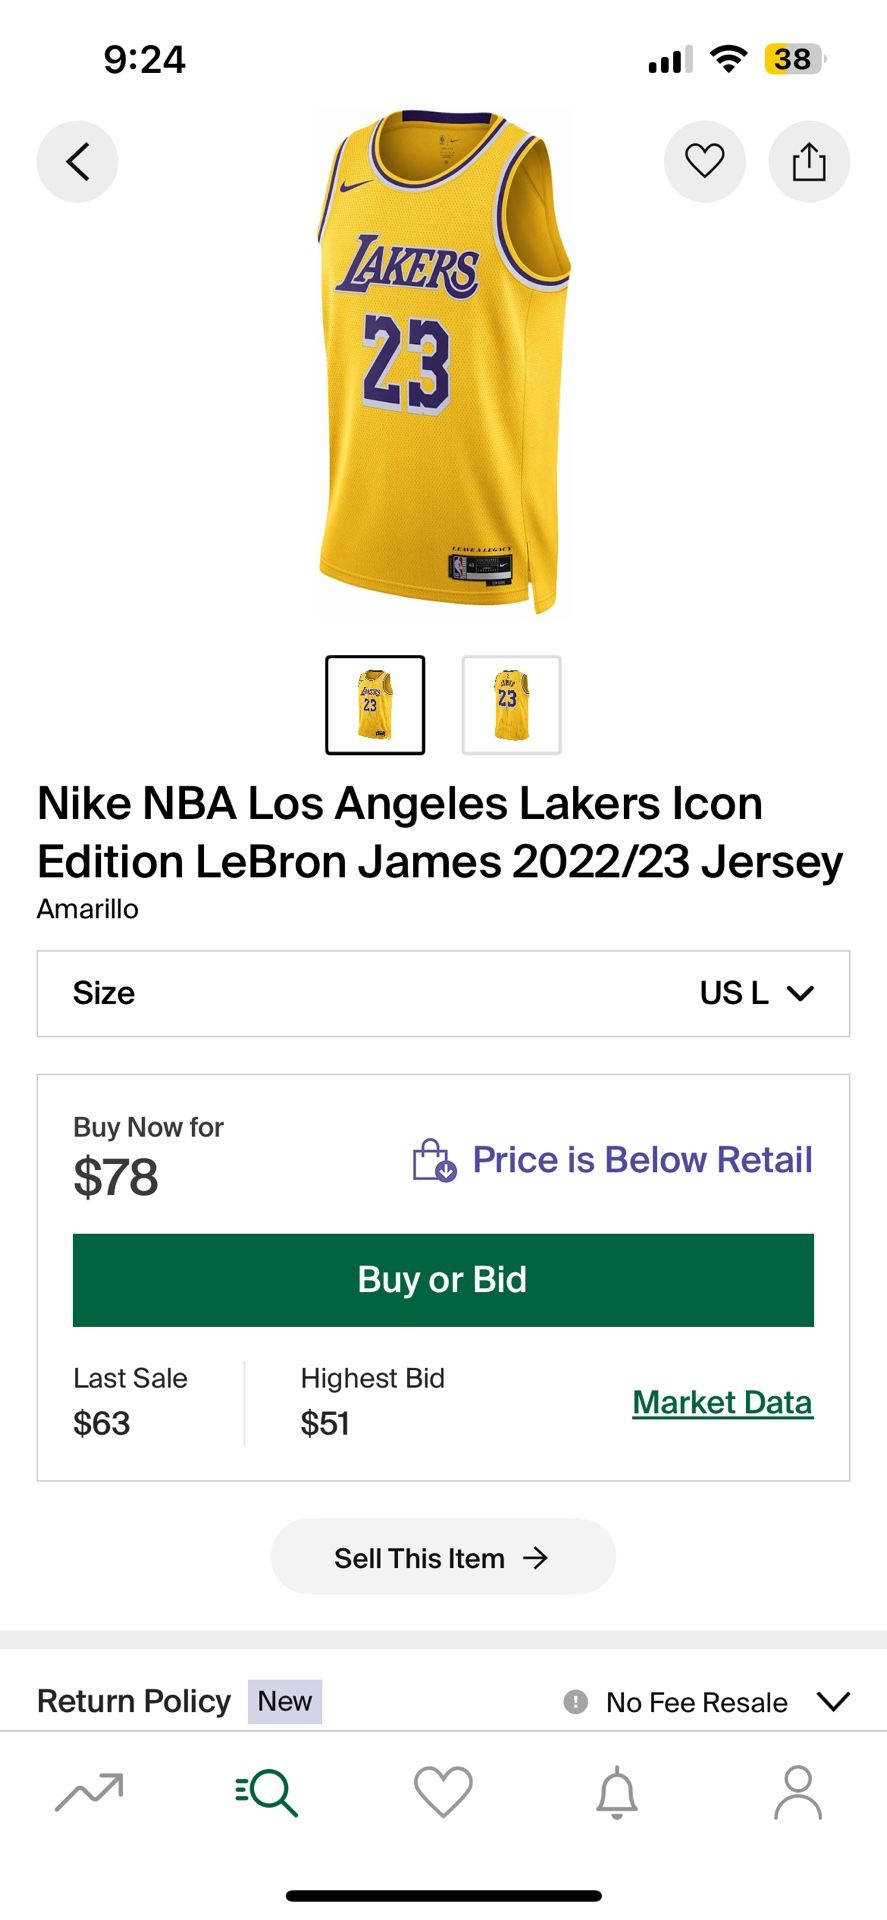Viewport: 887px width, 1920px height.
Task: Tap the info icon beside No Fee Resale
Action: point(576,1701)
